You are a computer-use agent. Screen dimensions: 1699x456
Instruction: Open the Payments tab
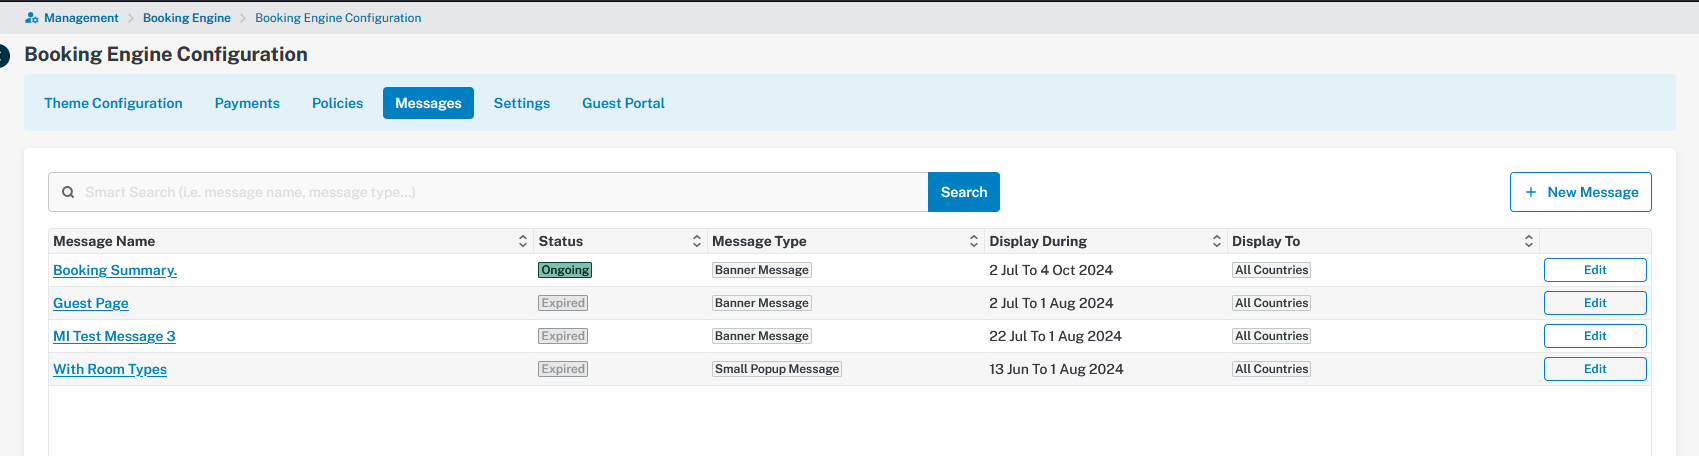(247, 103)
